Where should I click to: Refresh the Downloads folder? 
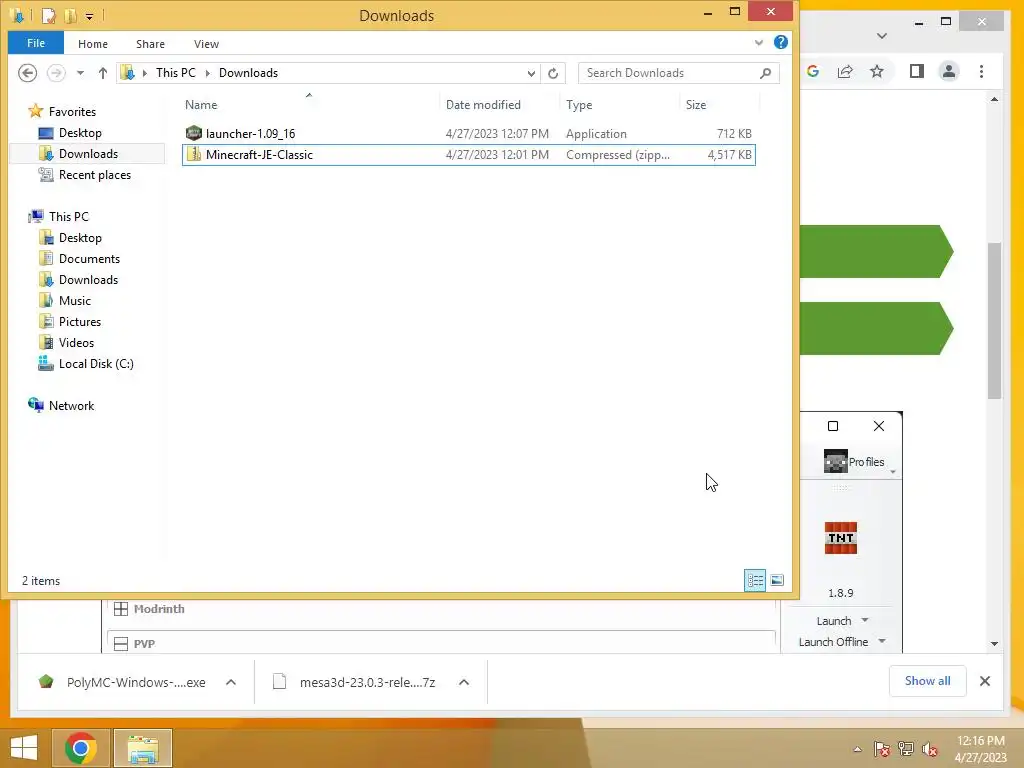point(553,73)
